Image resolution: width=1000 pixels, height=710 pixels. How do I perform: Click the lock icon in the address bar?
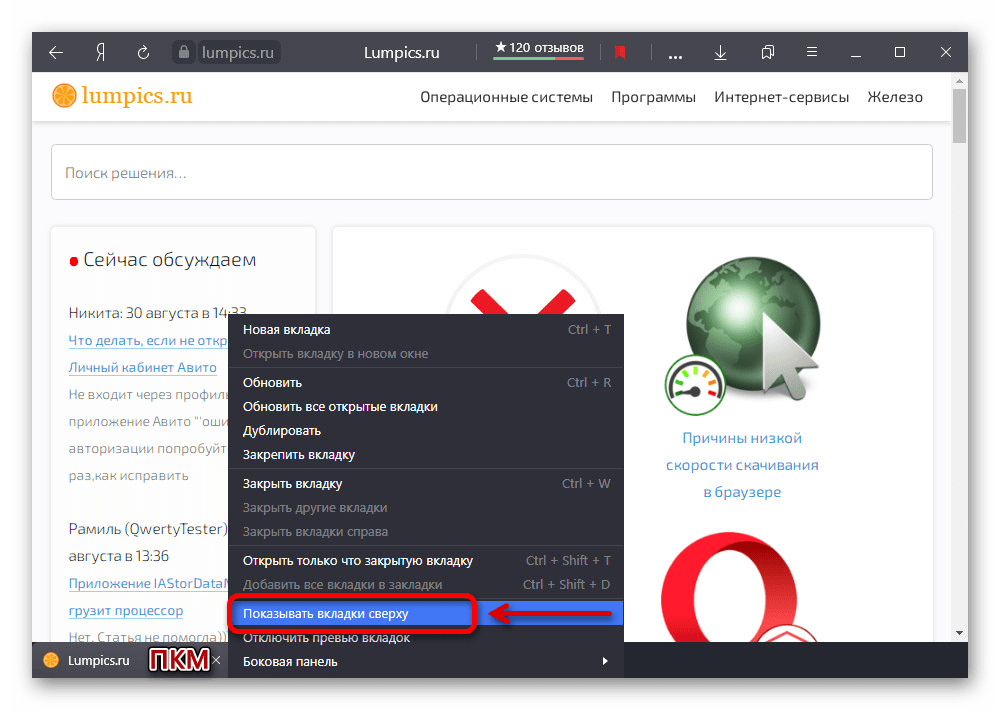tap(182, 52)
